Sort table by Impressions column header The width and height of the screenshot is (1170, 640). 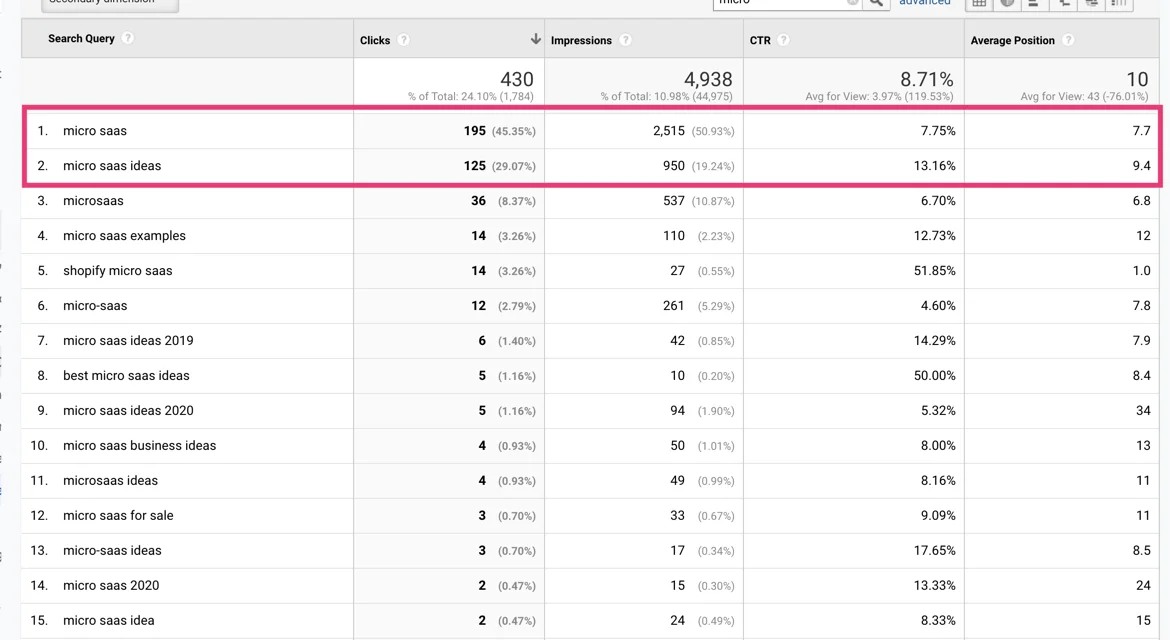pos(581,41)
